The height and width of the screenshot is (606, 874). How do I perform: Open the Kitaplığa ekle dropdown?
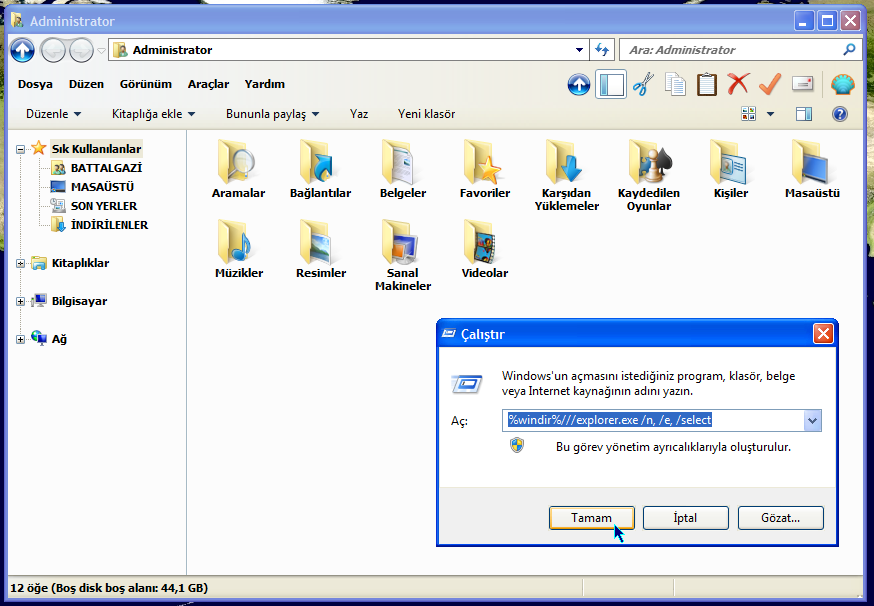tap(153, 114)
